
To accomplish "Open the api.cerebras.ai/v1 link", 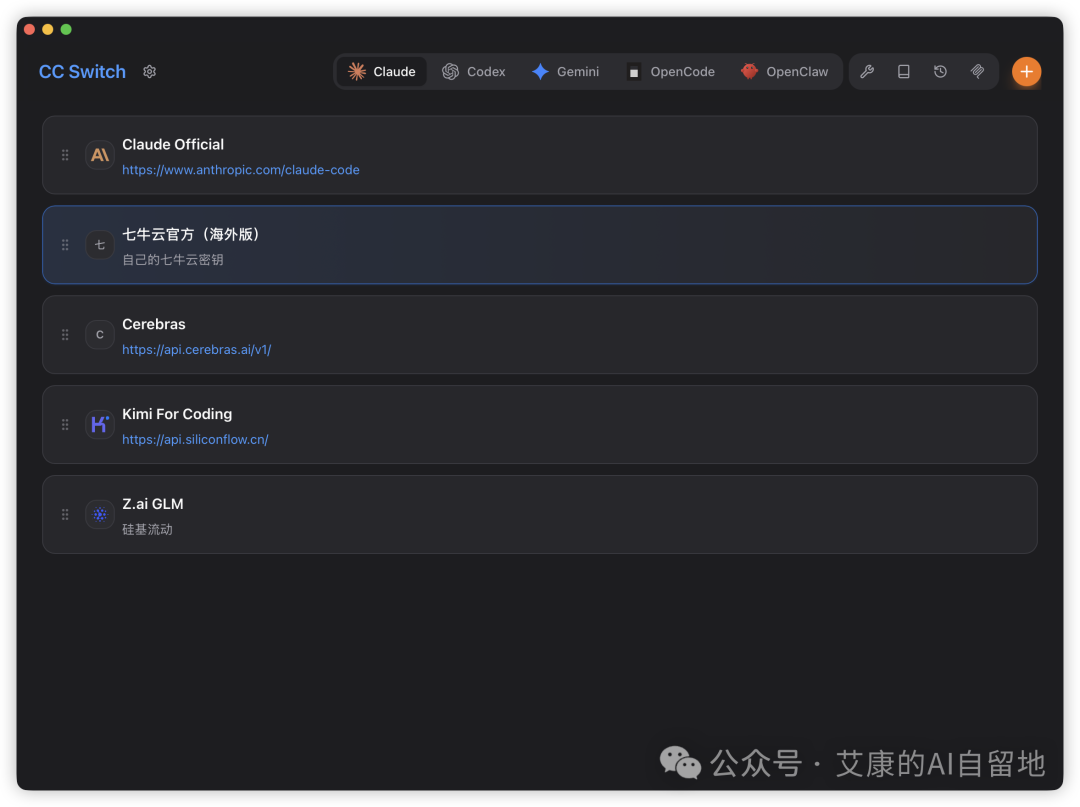I will point(197,350).
